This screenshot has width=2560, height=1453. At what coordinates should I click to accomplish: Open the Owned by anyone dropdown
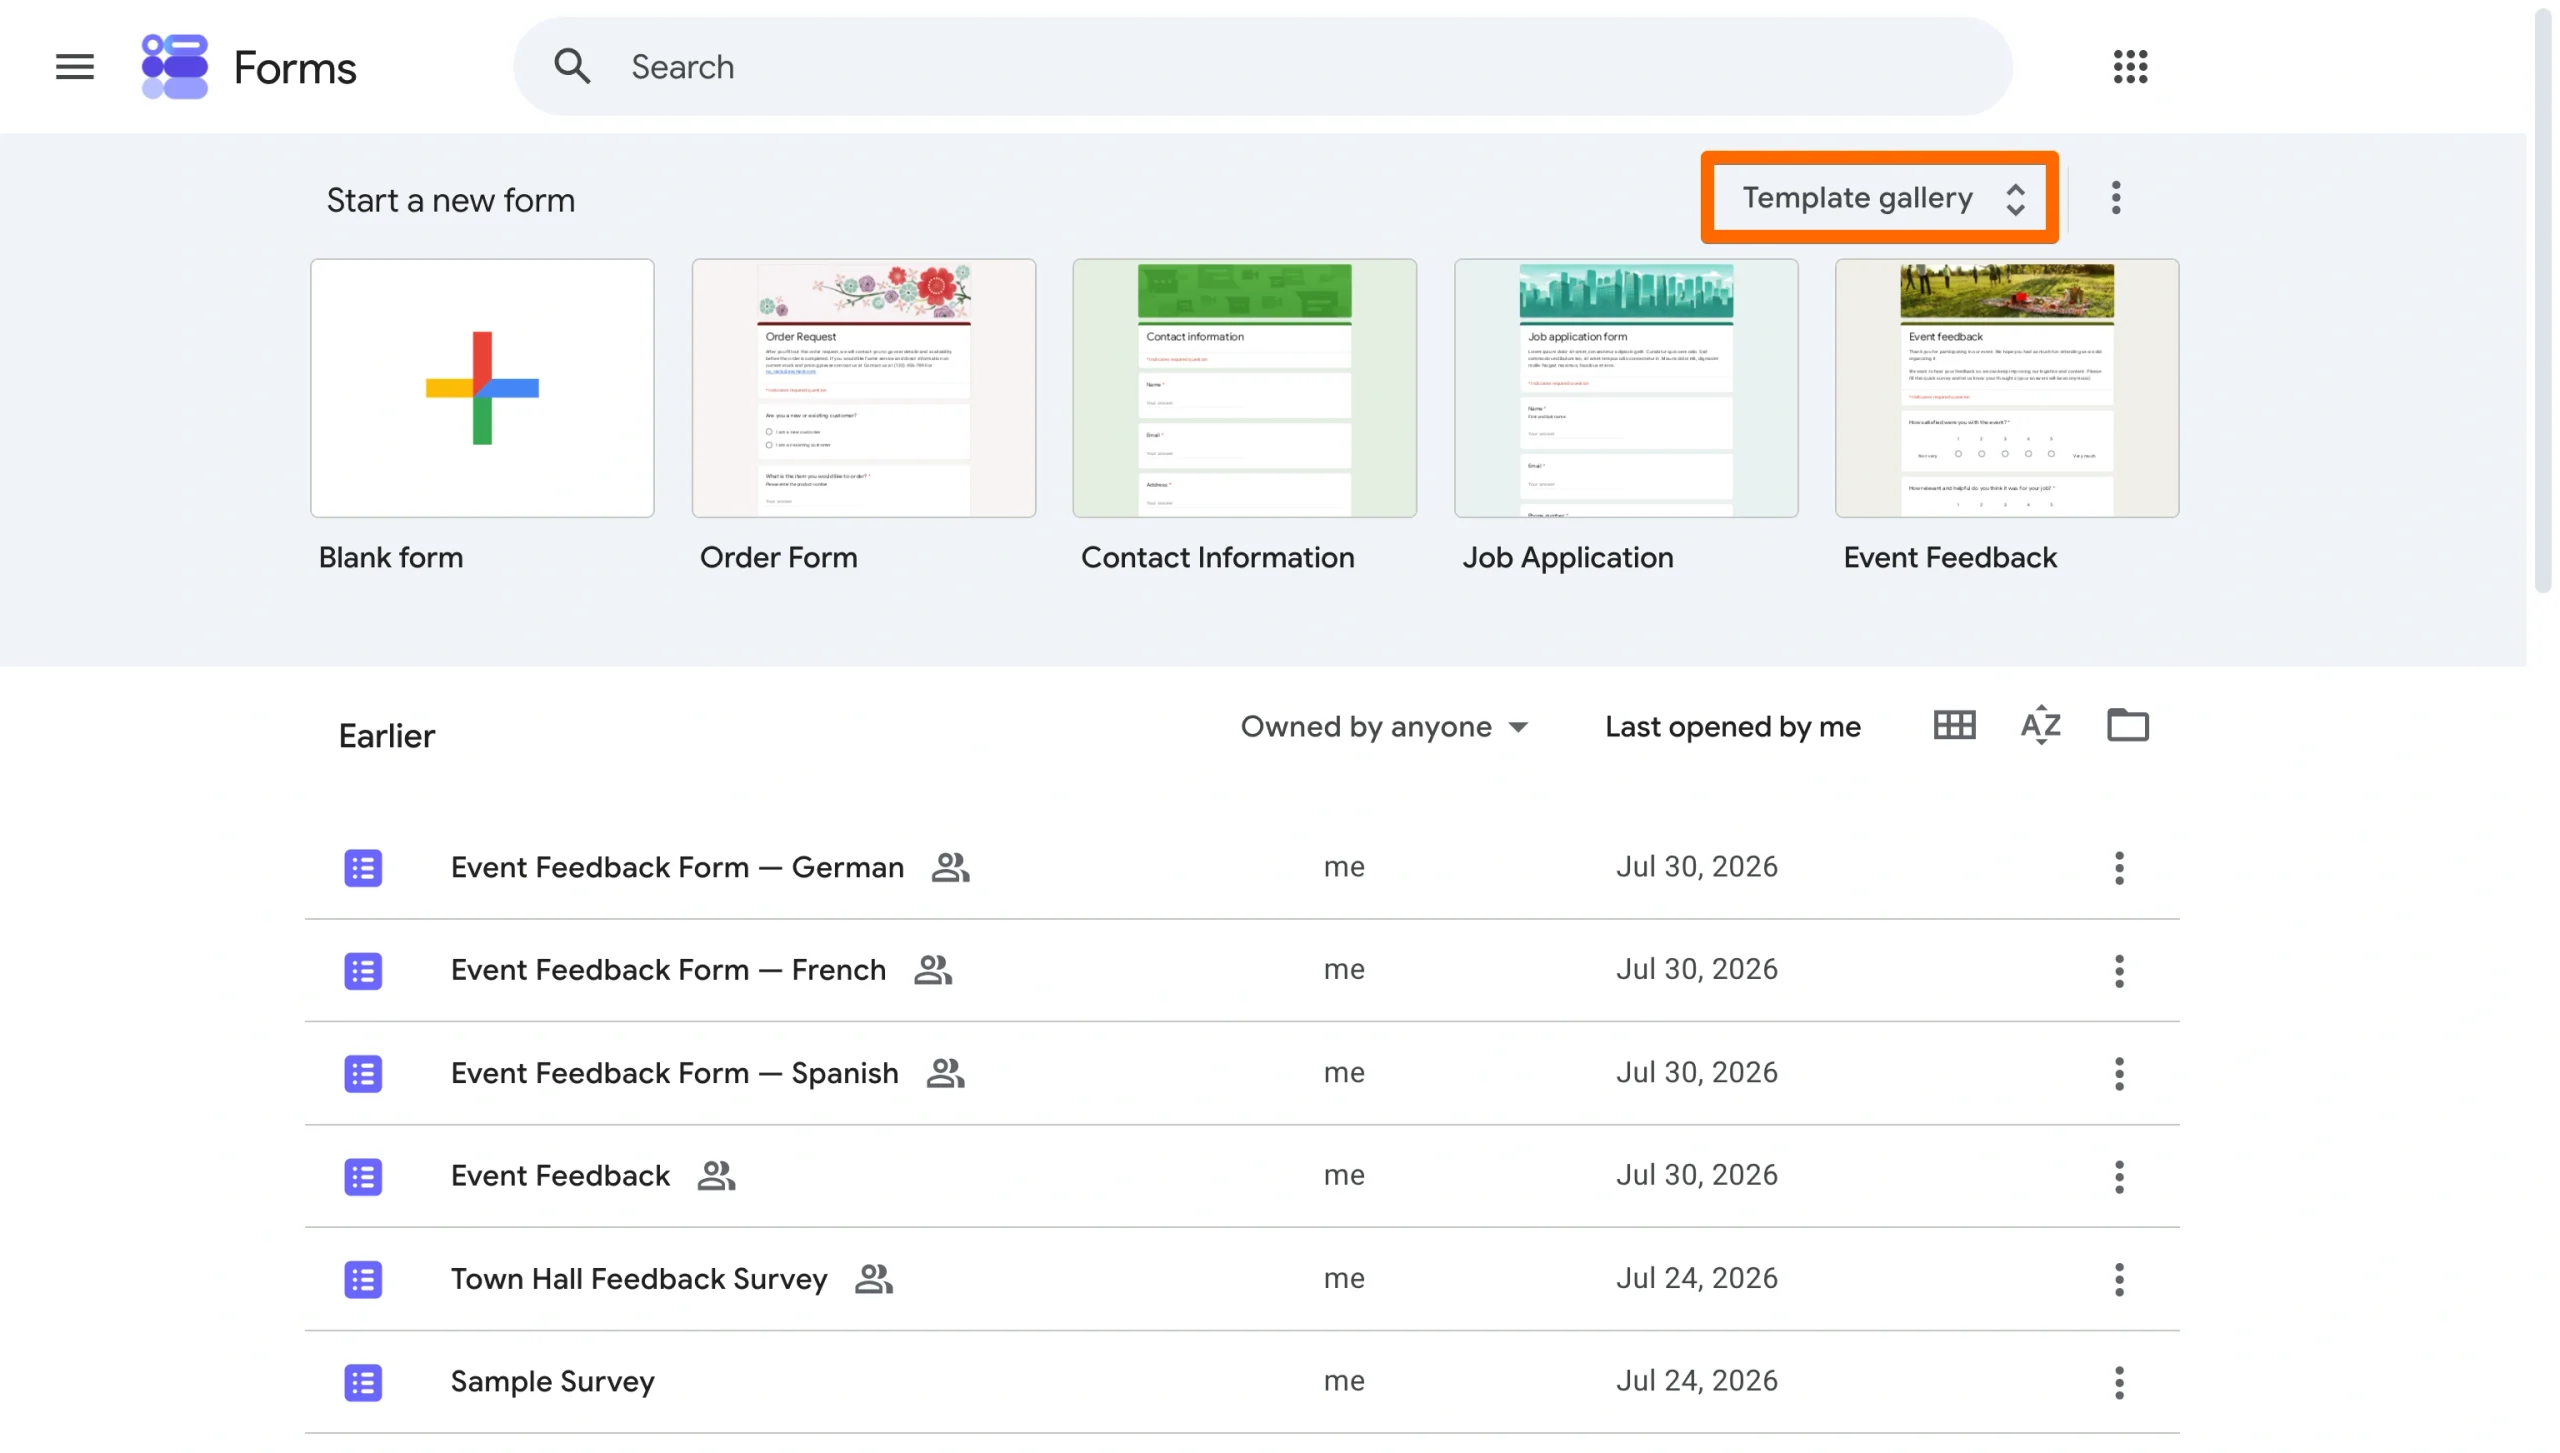pyautogui.click(x=1384, y=727)
